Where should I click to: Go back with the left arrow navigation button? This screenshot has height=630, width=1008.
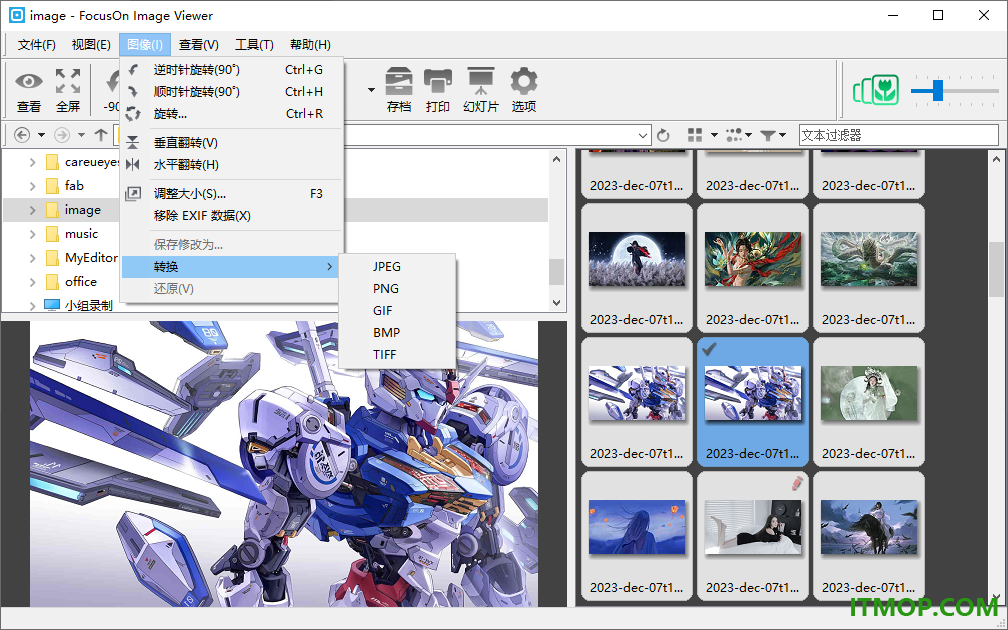pos(22,135)
